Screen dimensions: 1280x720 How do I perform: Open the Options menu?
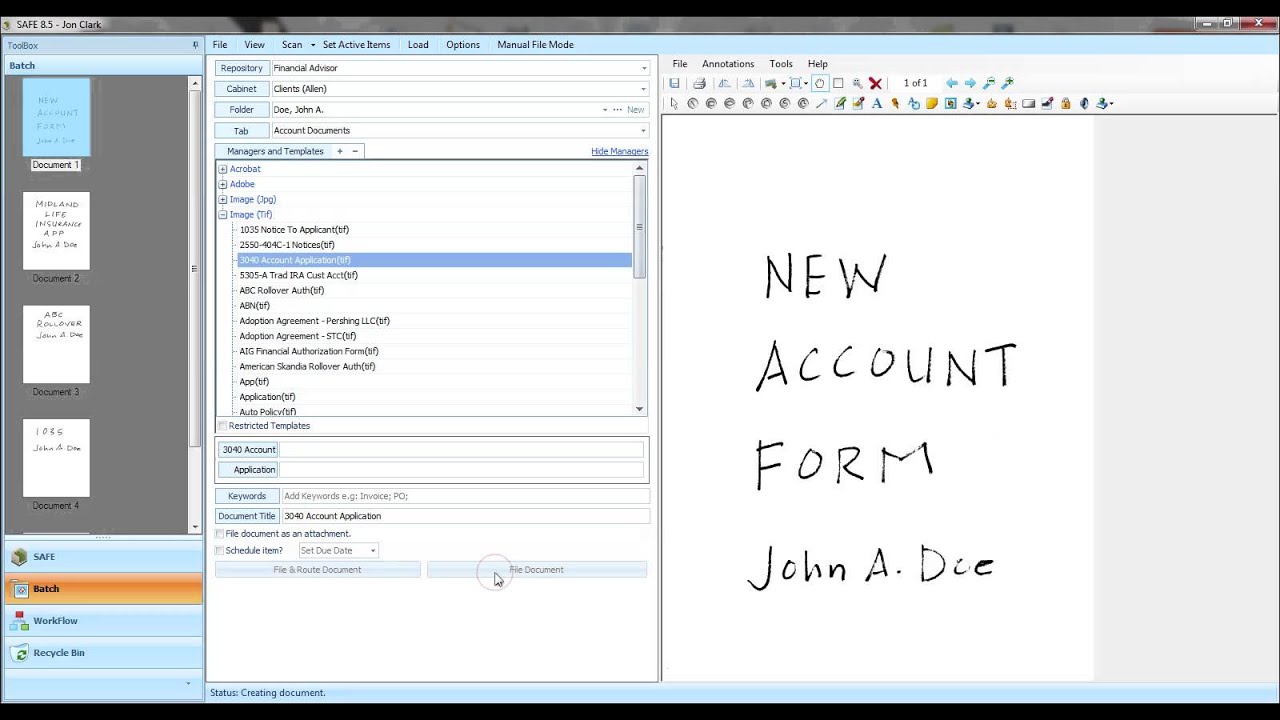[x=463, y=45]
